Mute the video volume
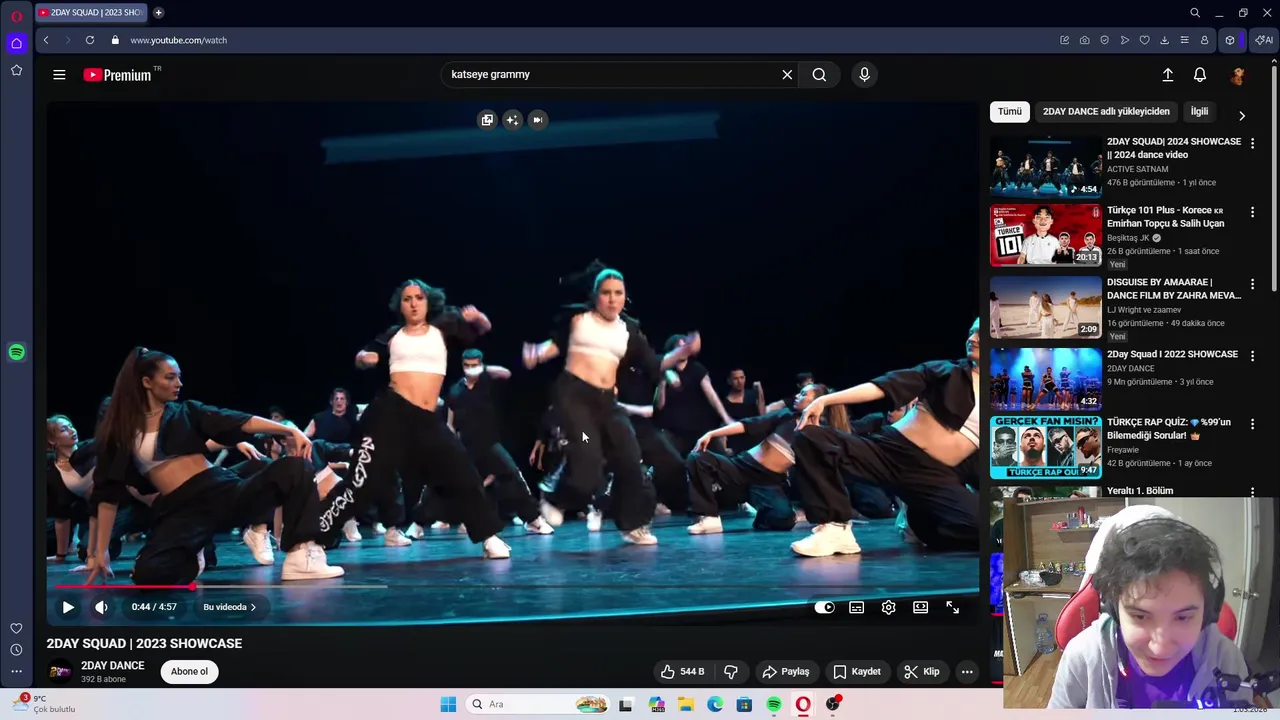This screenshot has width=1280, height=720. point(101,607)
